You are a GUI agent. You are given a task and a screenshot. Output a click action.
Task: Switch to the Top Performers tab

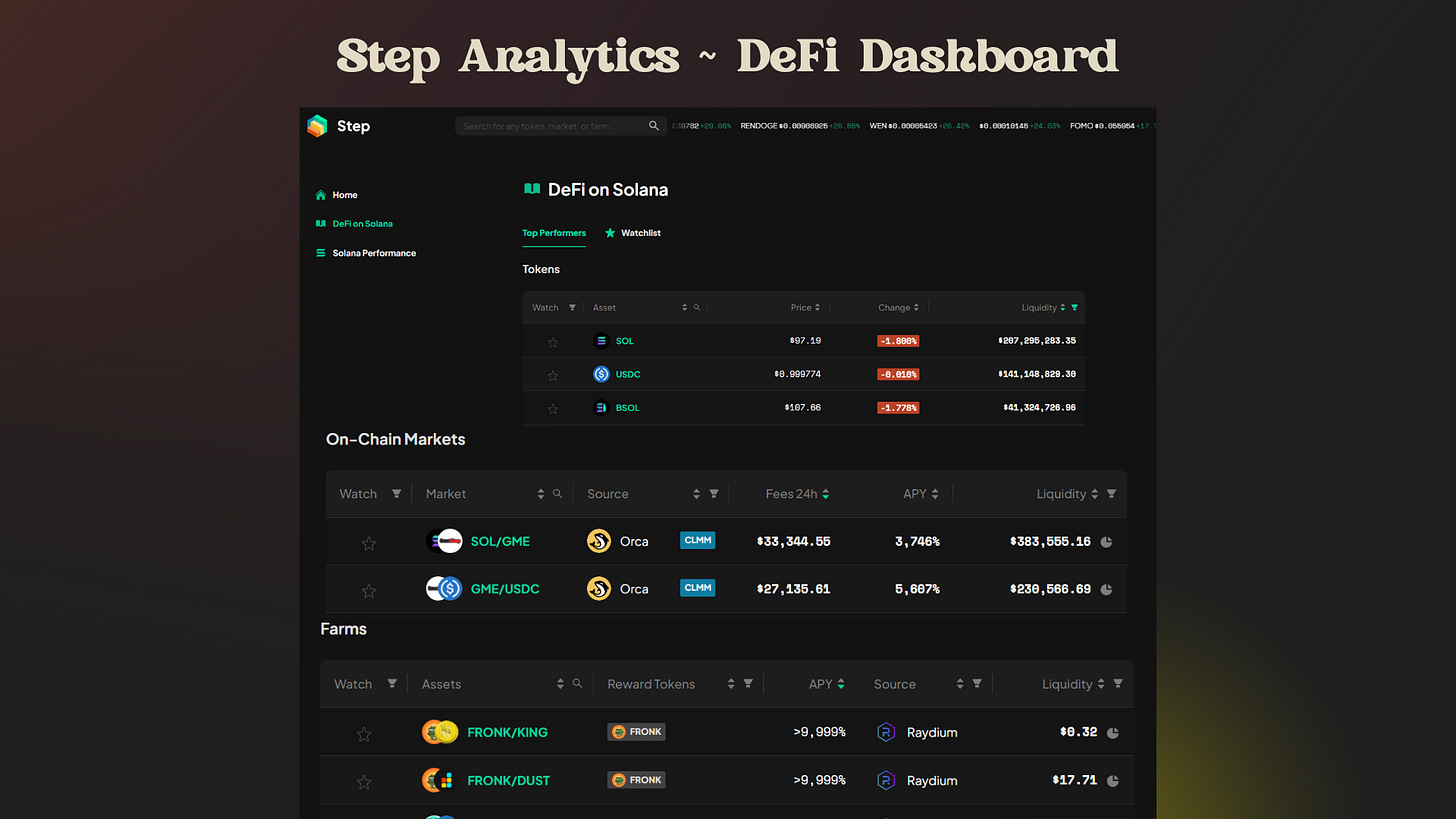(x=554, y=233)
